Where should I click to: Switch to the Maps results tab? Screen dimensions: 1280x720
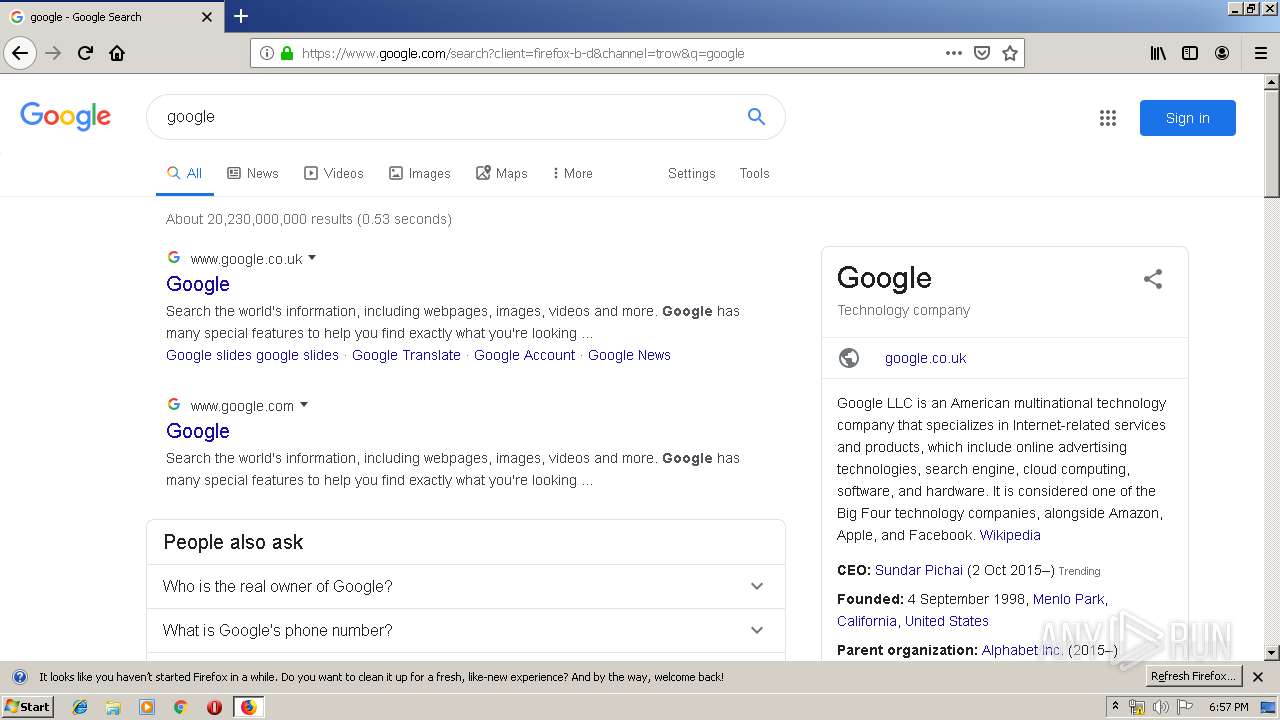(x=502, y=173)
